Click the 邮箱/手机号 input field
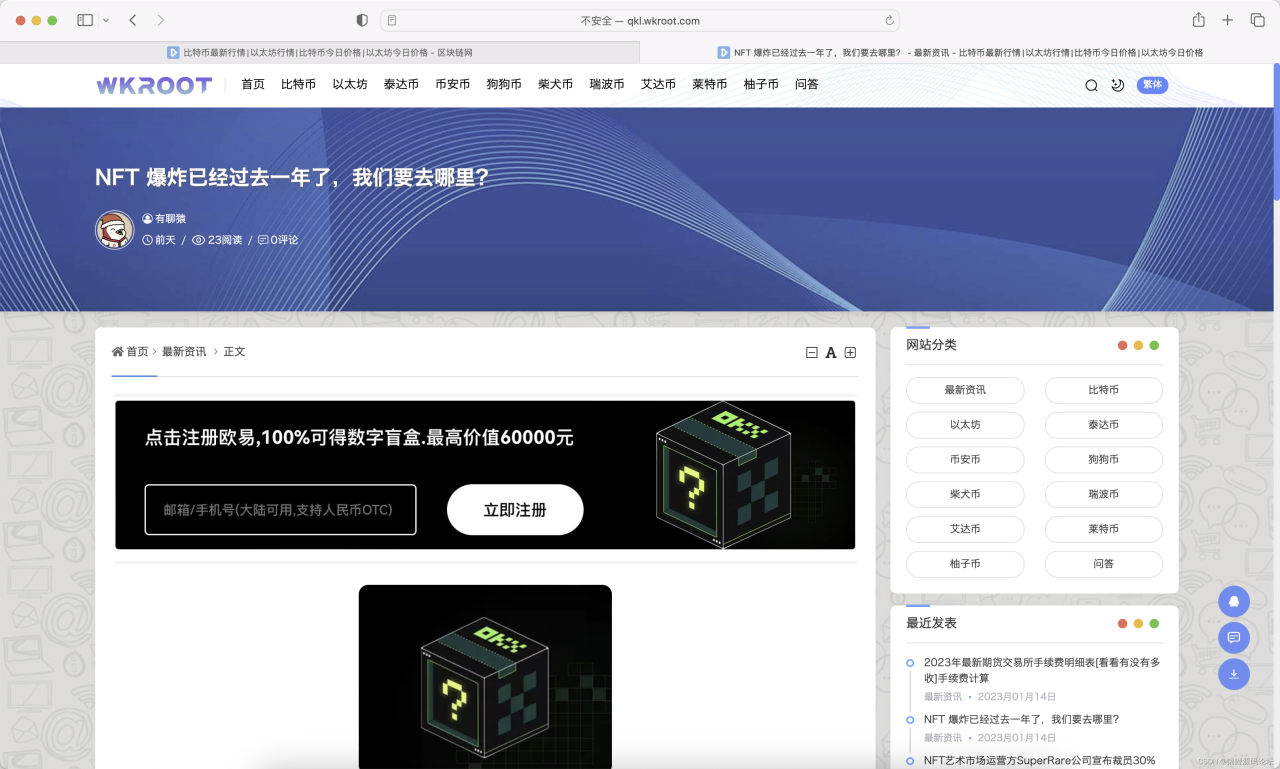Viewport: 1280px width, 769px height. point(280,510)
